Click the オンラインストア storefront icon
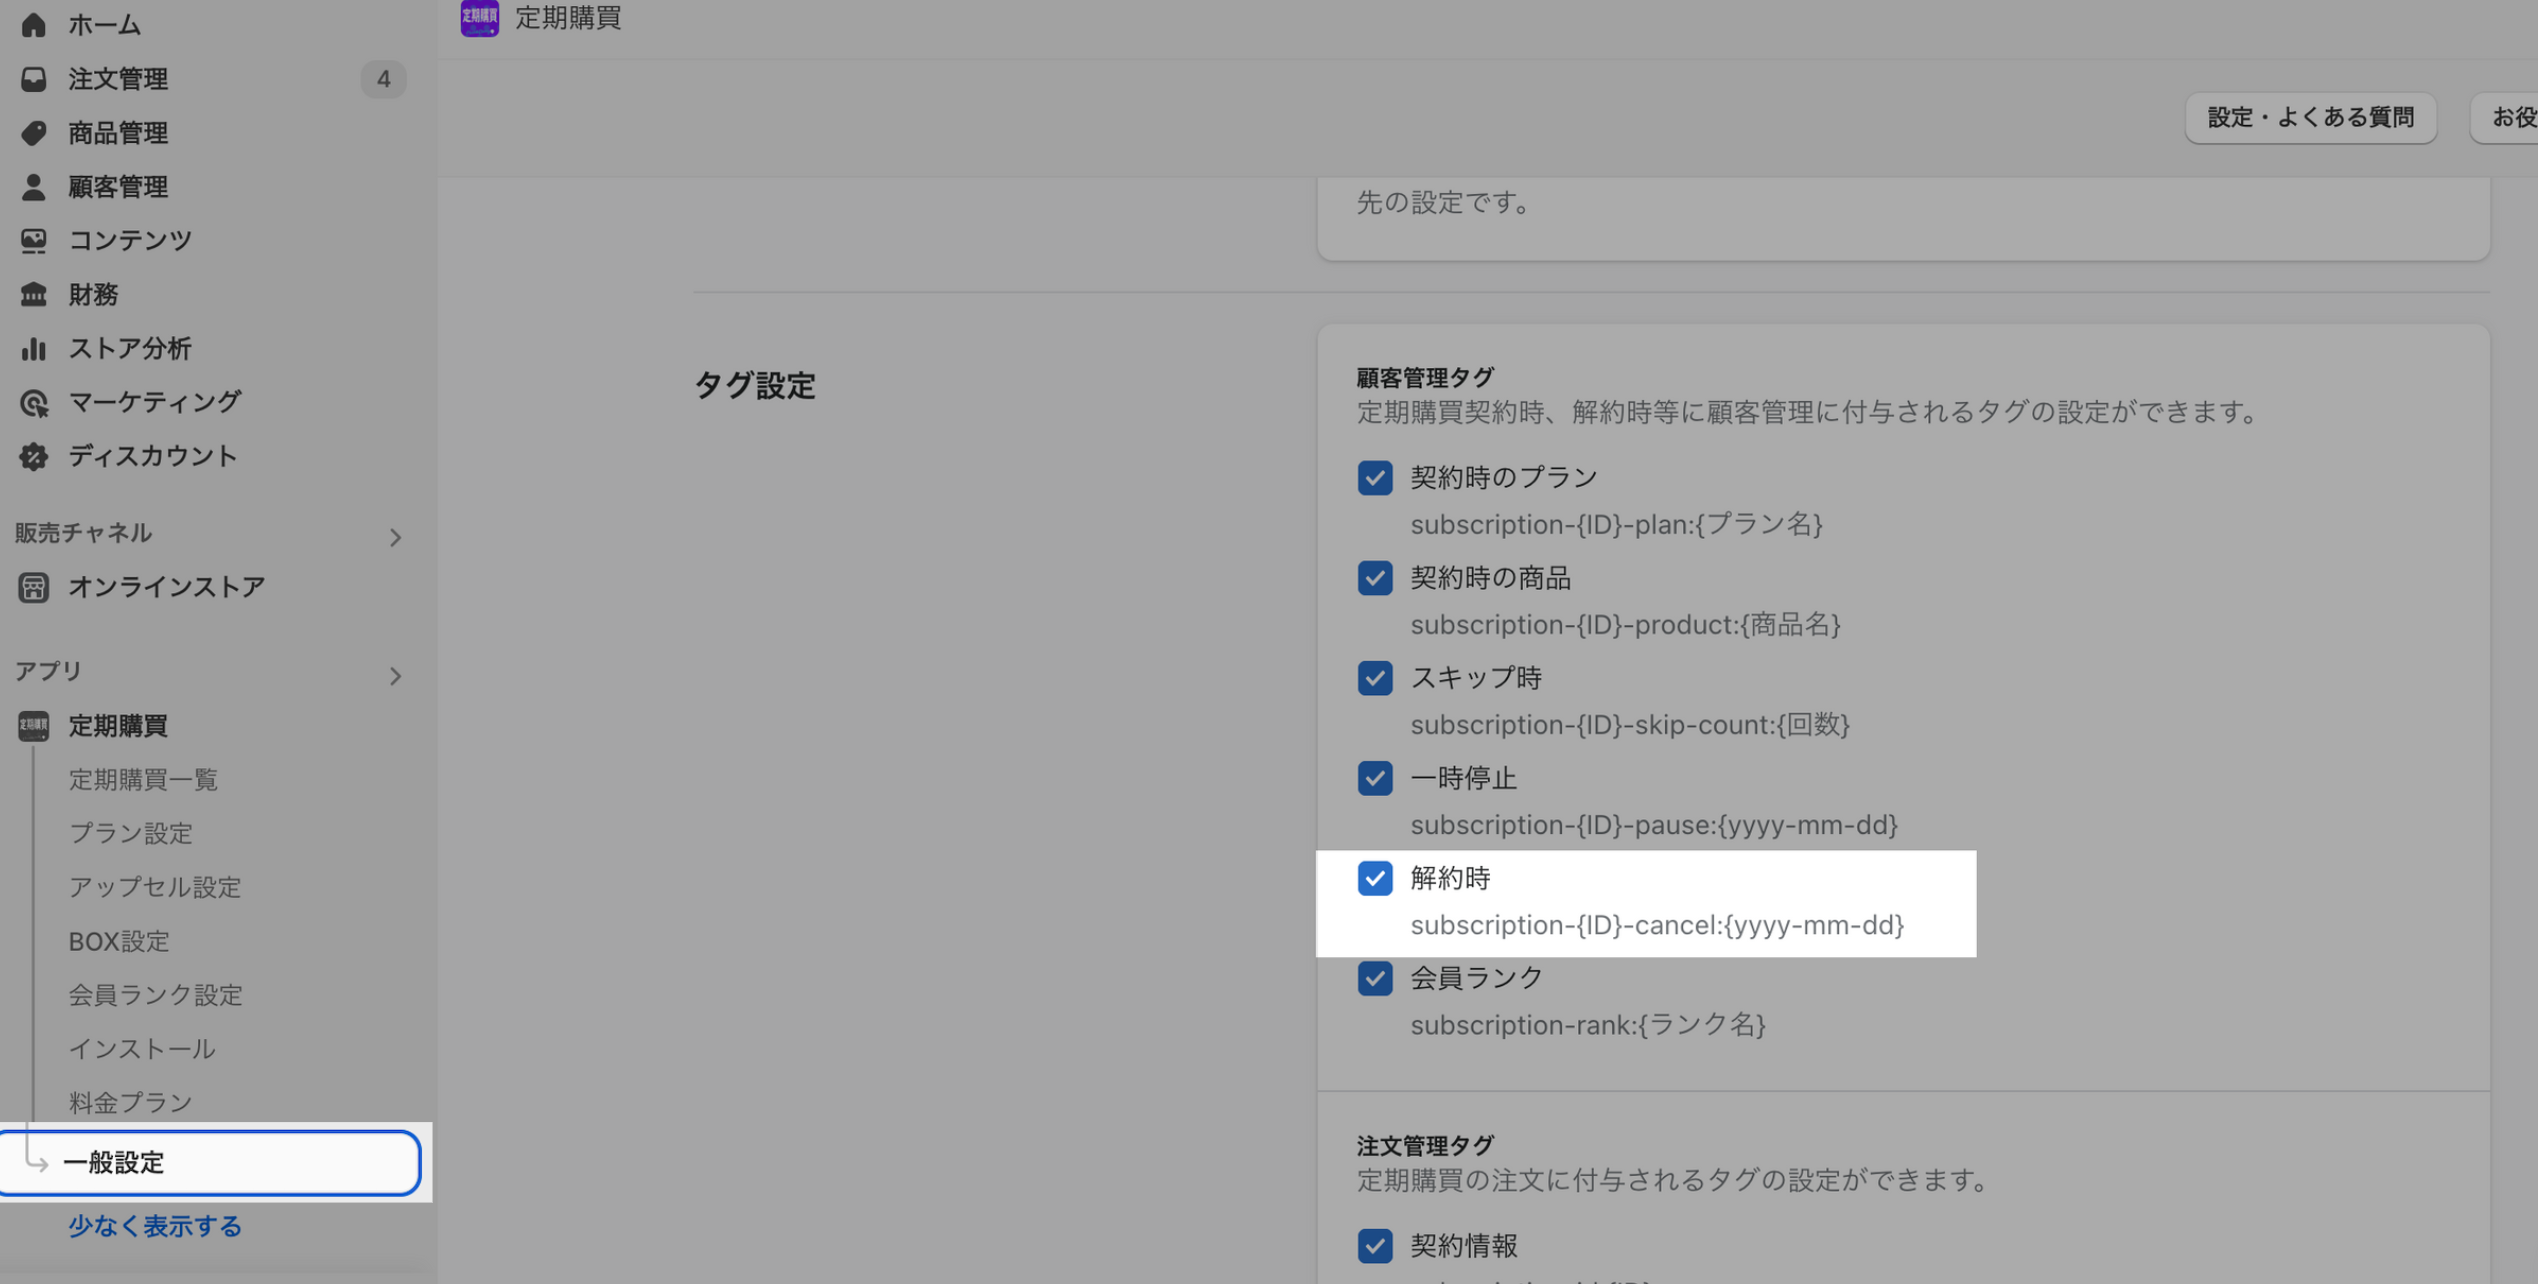The width and height of the screenshot is (2538, 1284). pos(33,587)
